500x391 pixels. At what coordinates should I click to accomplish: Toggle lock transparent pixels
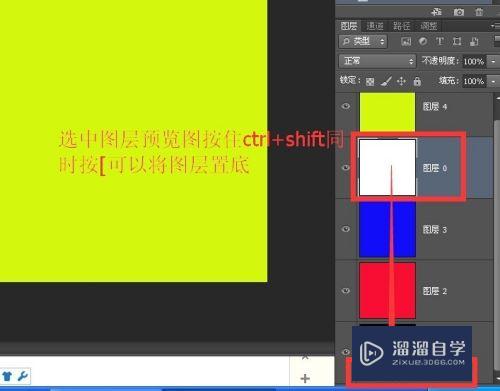coord(370,81)
